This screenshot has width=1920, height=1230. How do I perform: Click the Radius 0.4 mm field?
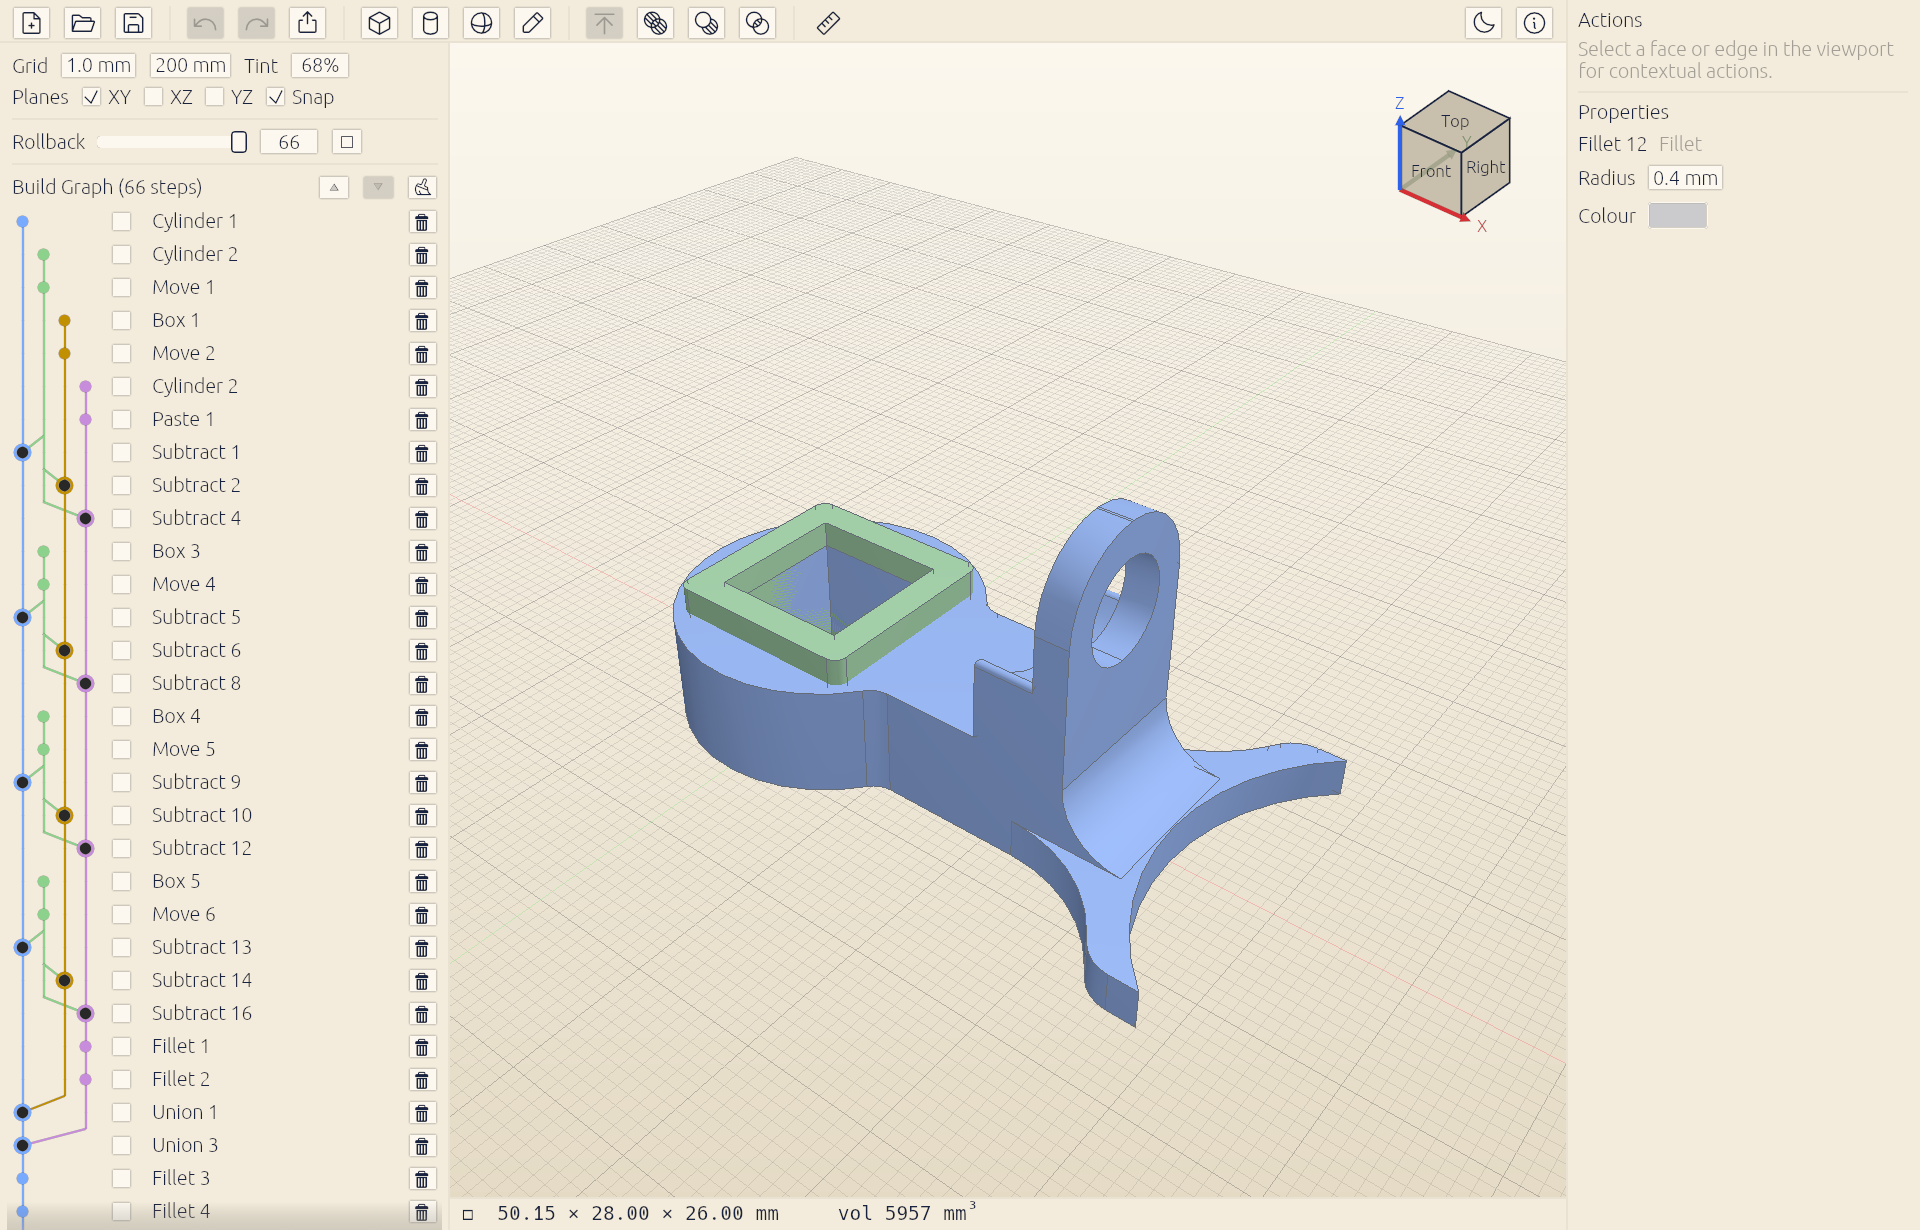click(1685, 178)
